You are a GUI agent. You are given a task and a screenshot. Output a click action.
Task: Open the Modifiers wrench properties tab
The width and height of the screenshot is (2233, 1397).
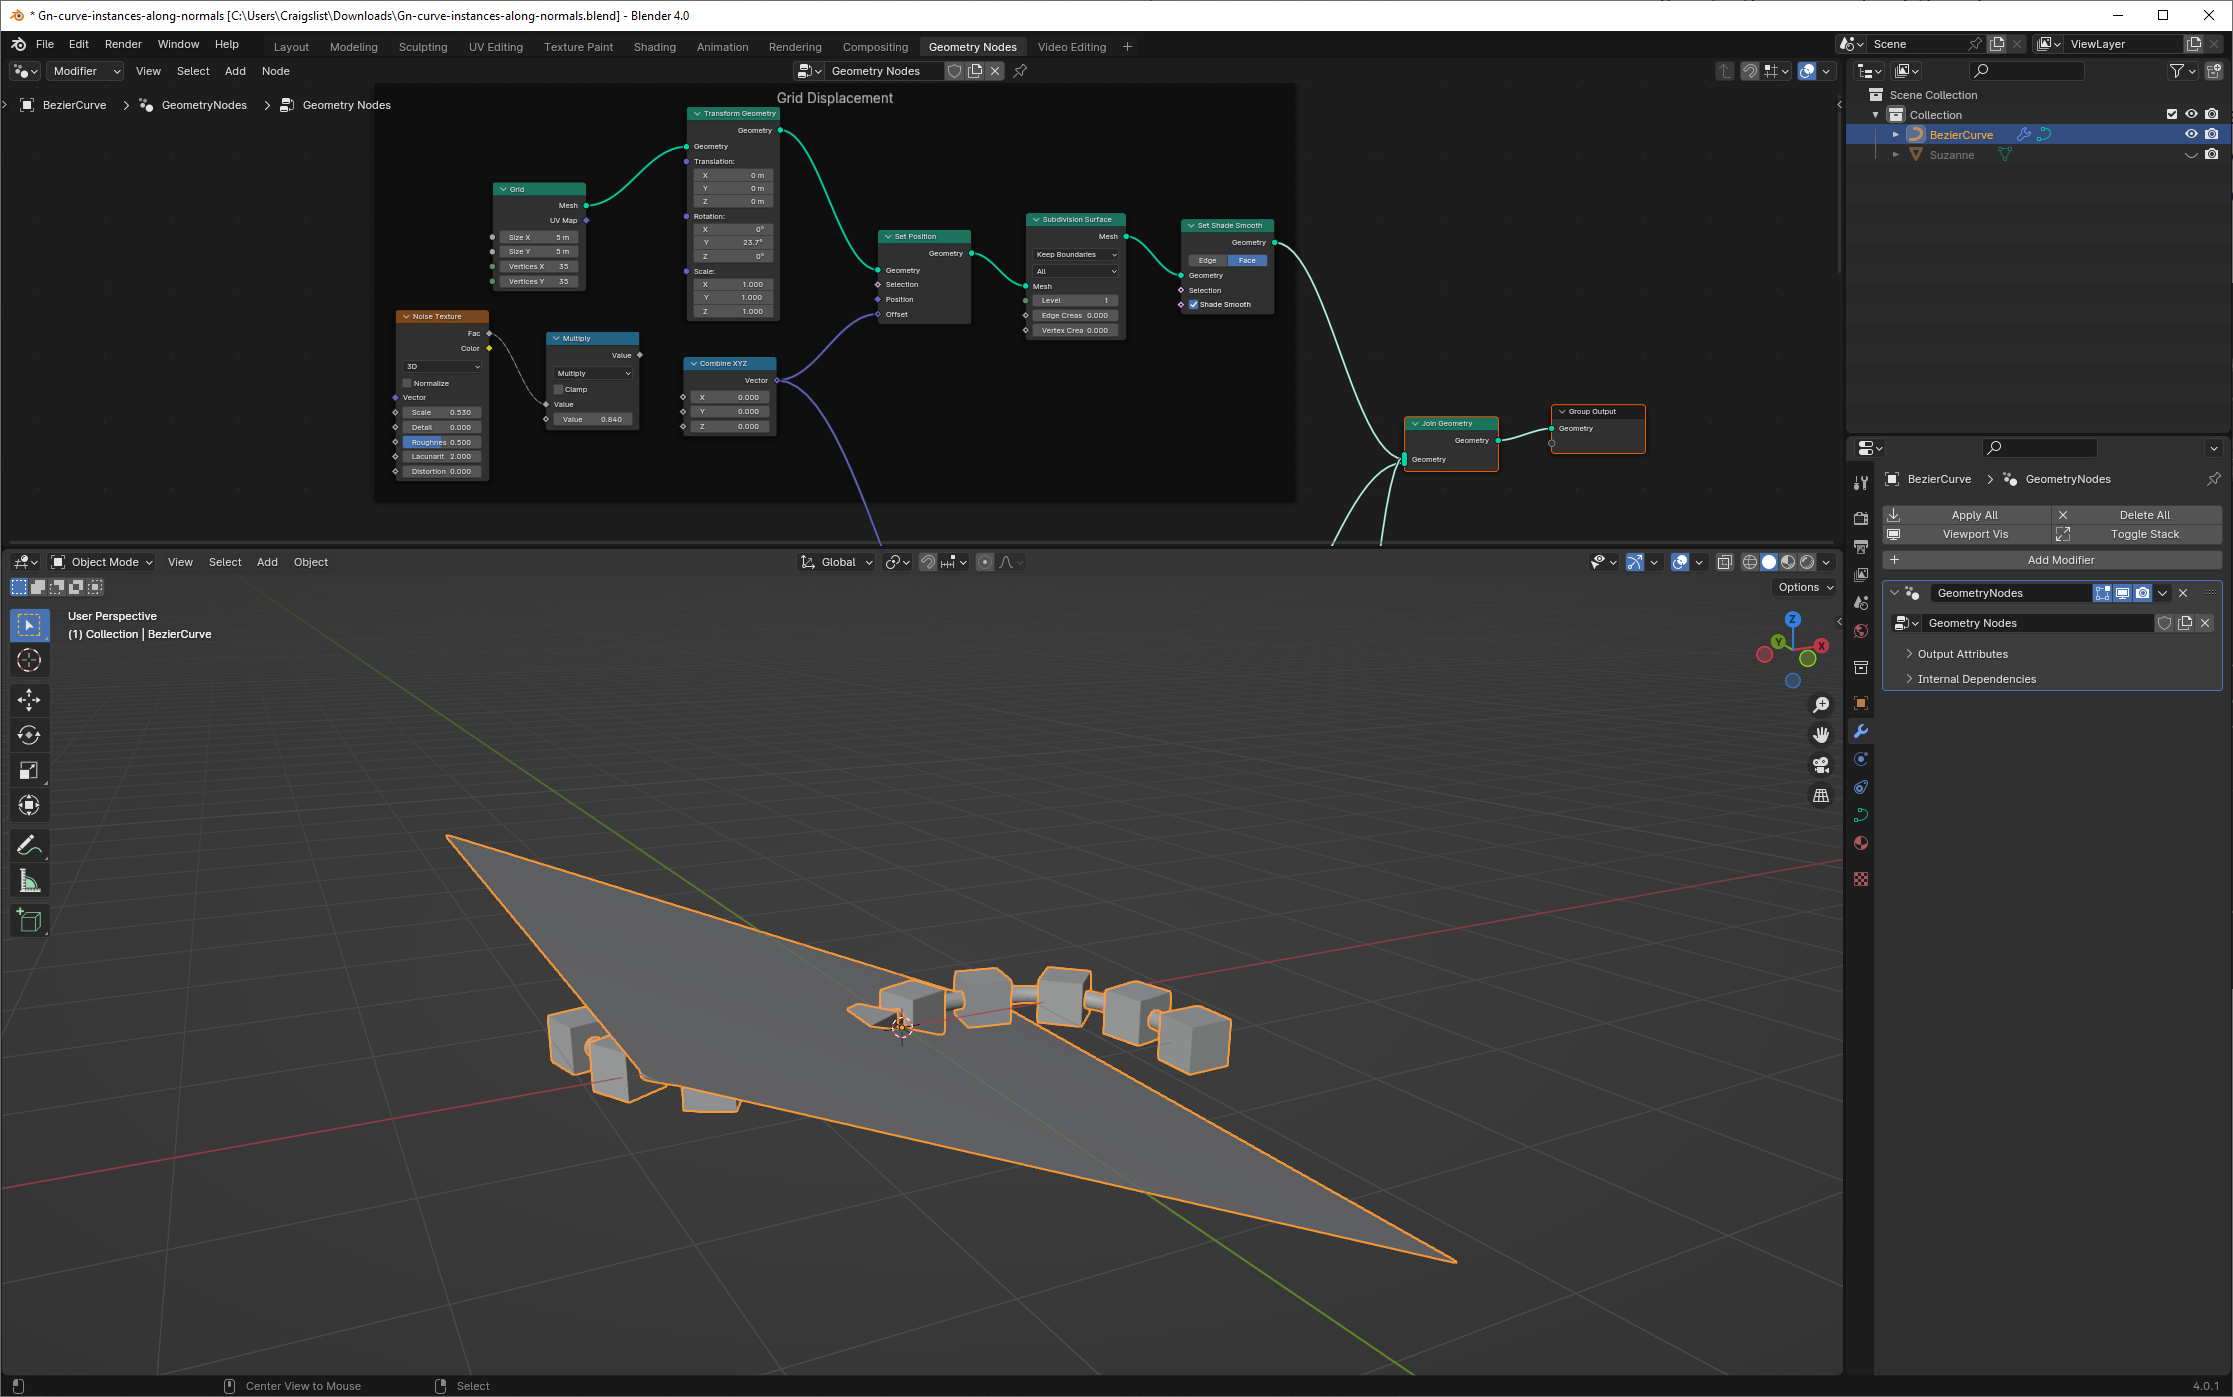(1861, 731)
